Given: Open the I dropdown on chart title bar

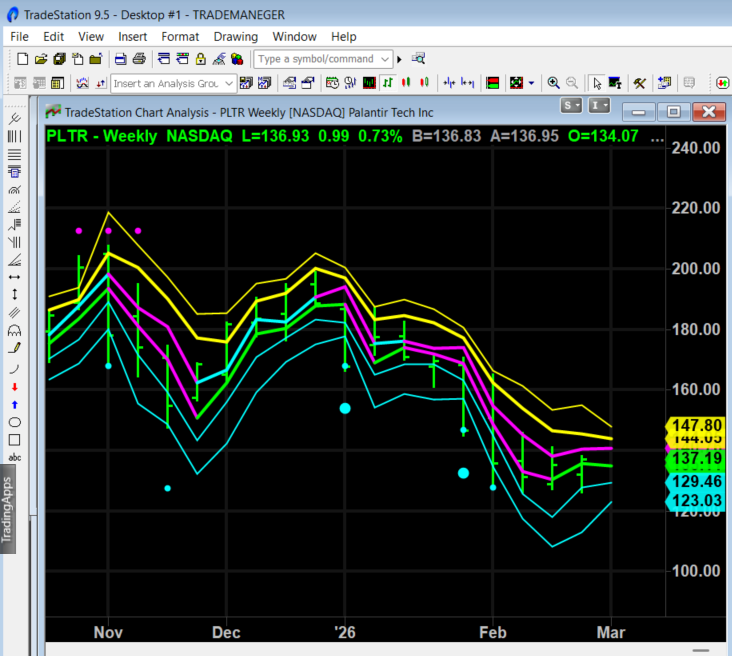Looking at the screenshot, I should [599, 106].
